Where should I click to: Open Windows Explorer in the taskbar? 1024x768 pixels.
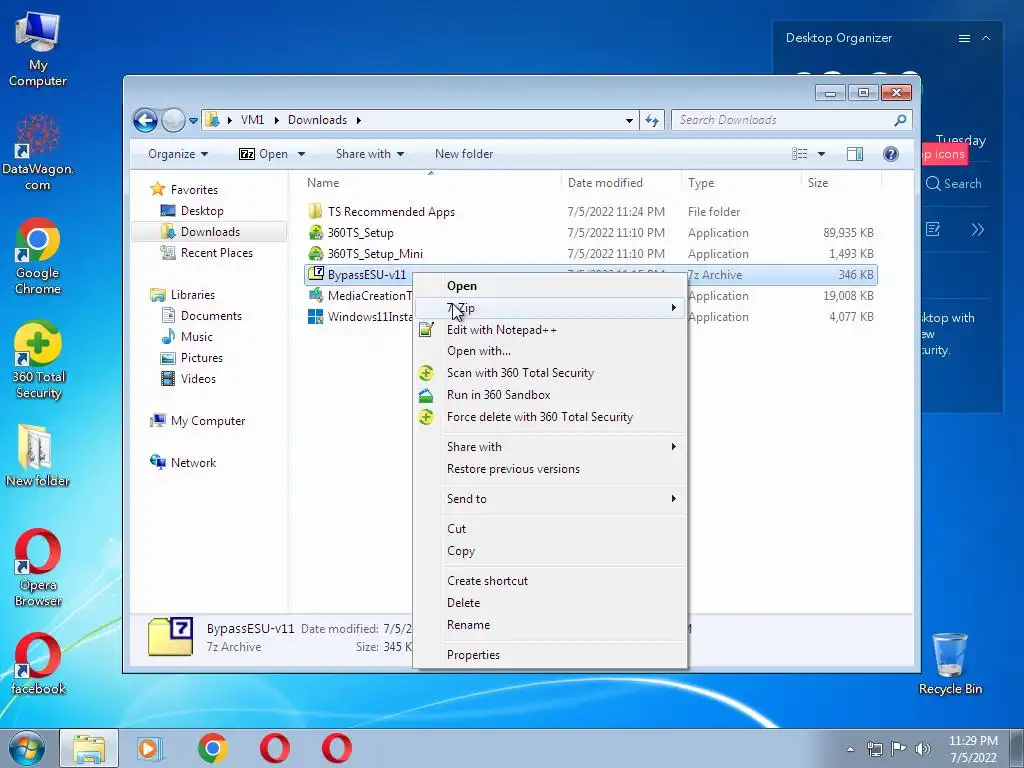[x=89, y=748]
